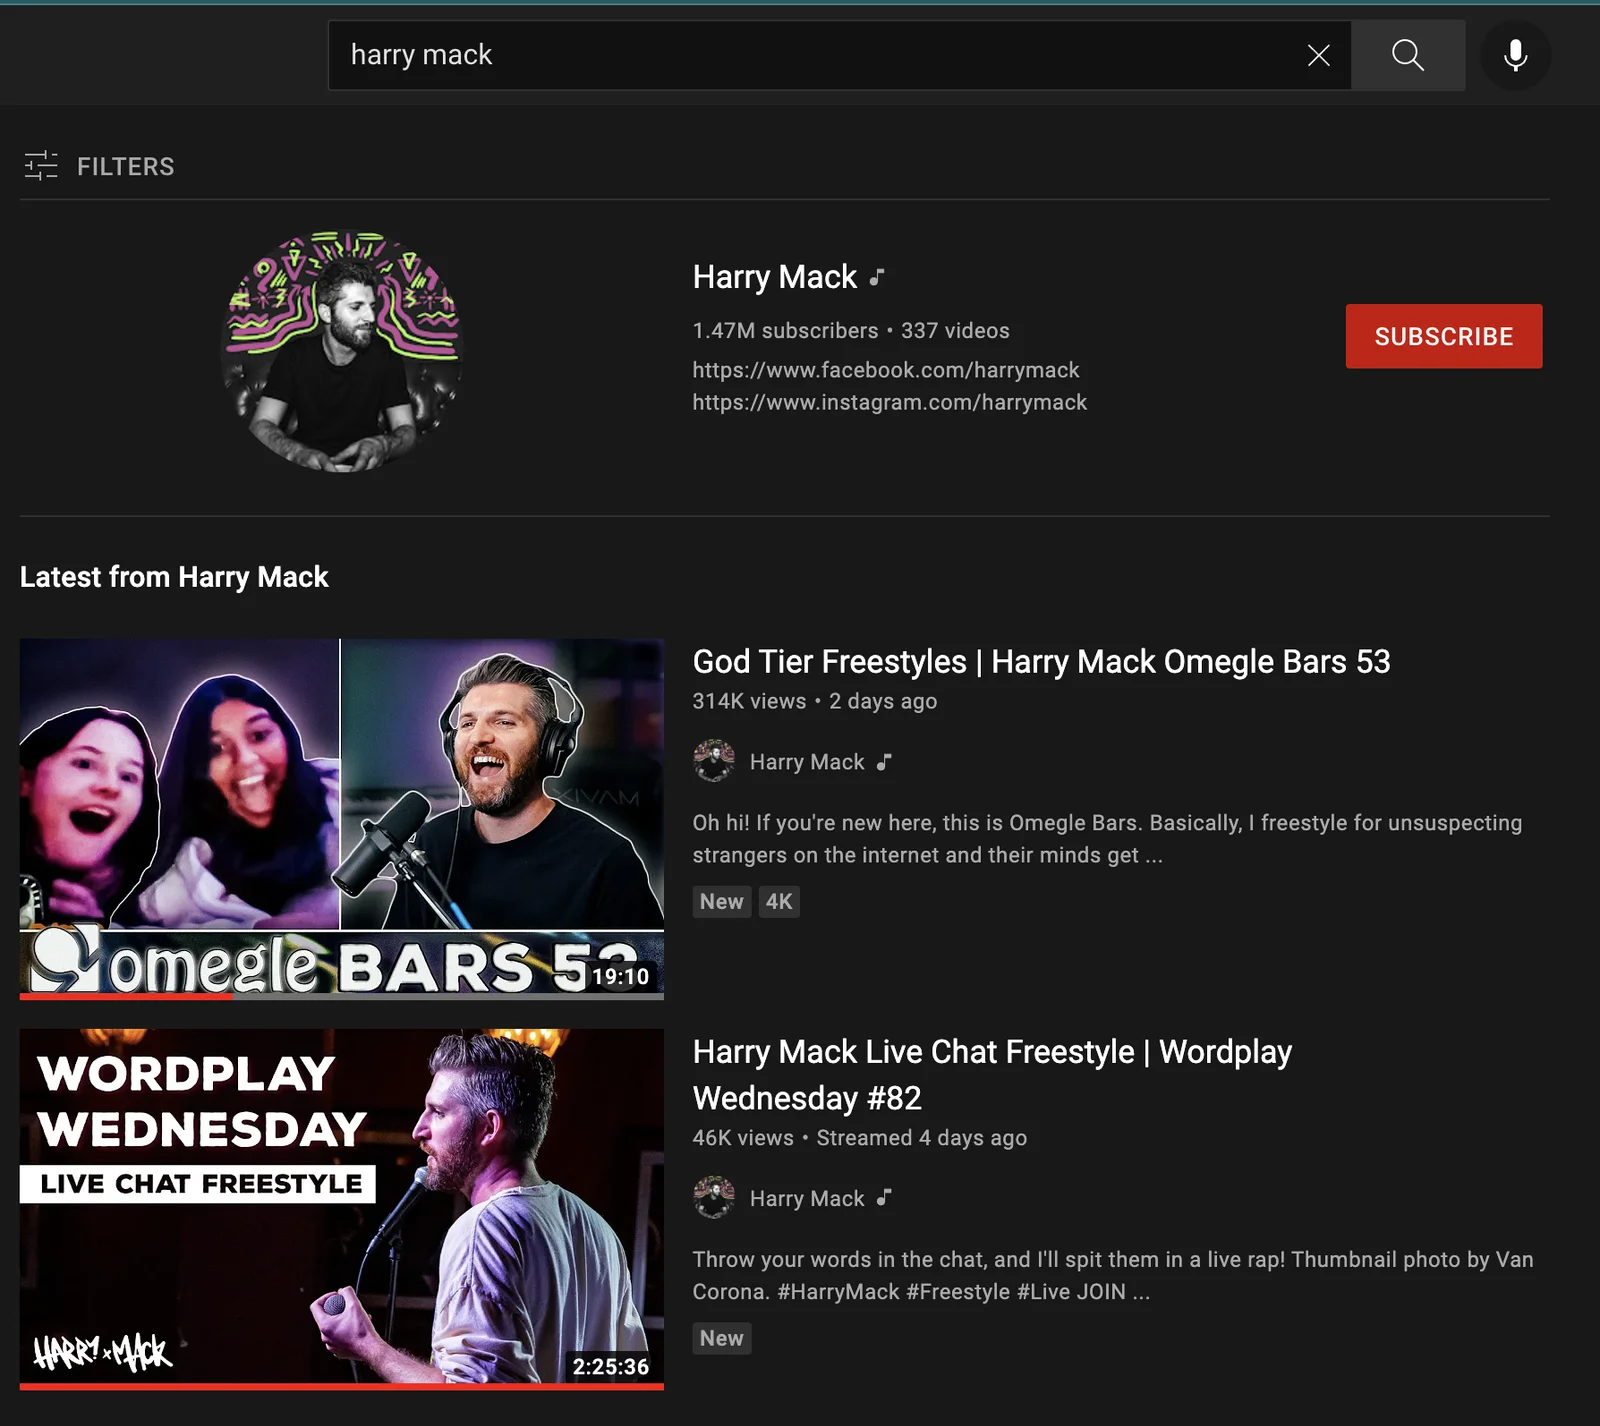Click the magnifying glass search button
The width and height of the screenshot is (1600, 1426).
(1408, 55)
